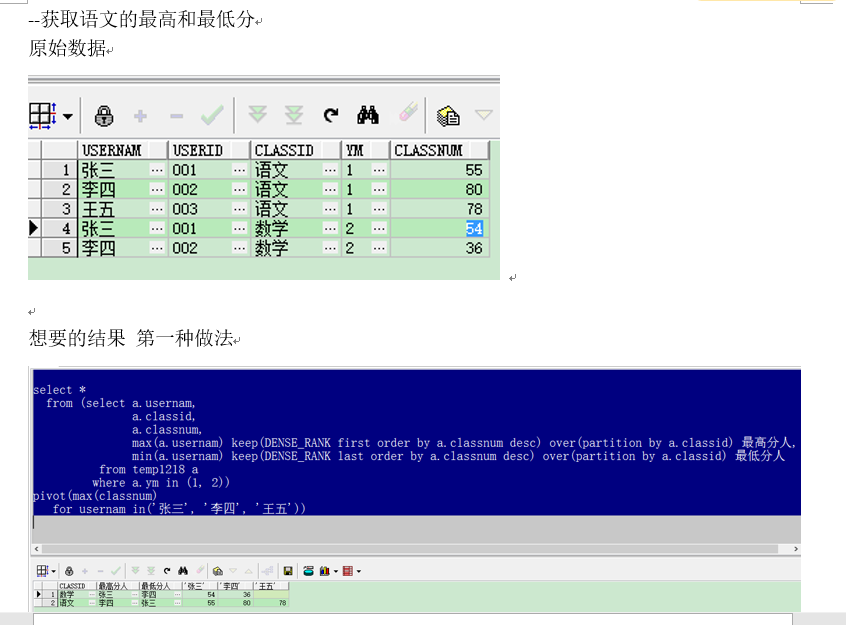Click the next record down-triangle in SQL result toolbar

pos(233,570)
